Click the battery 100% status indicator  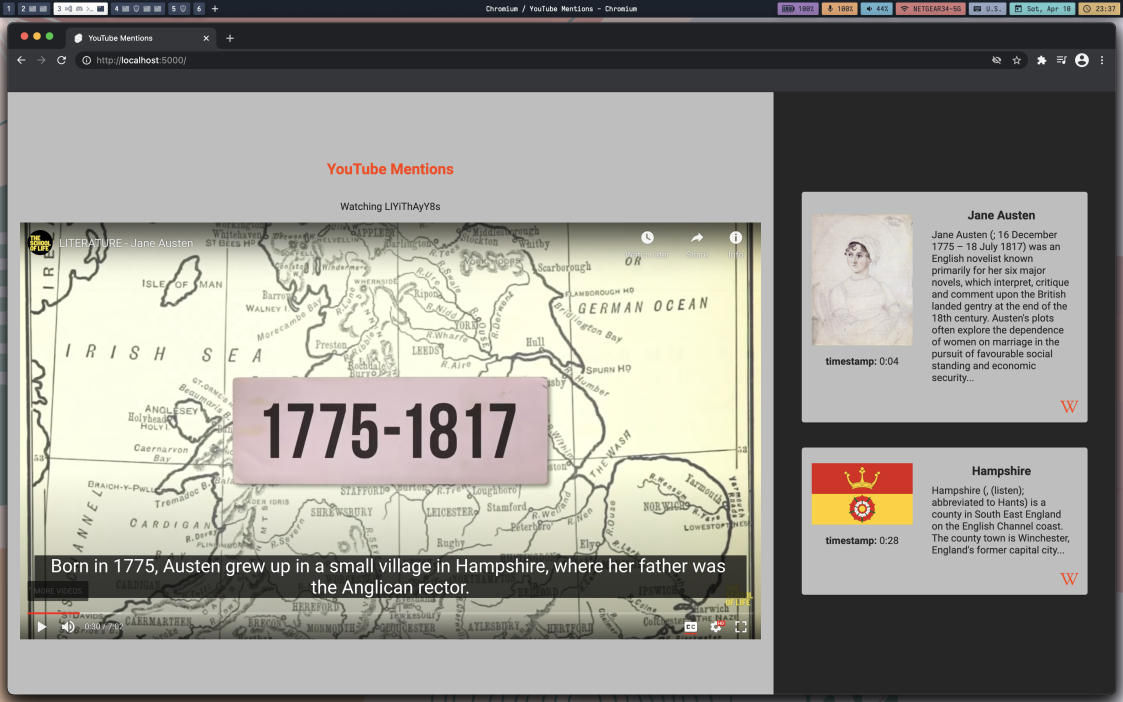[798, 9]
